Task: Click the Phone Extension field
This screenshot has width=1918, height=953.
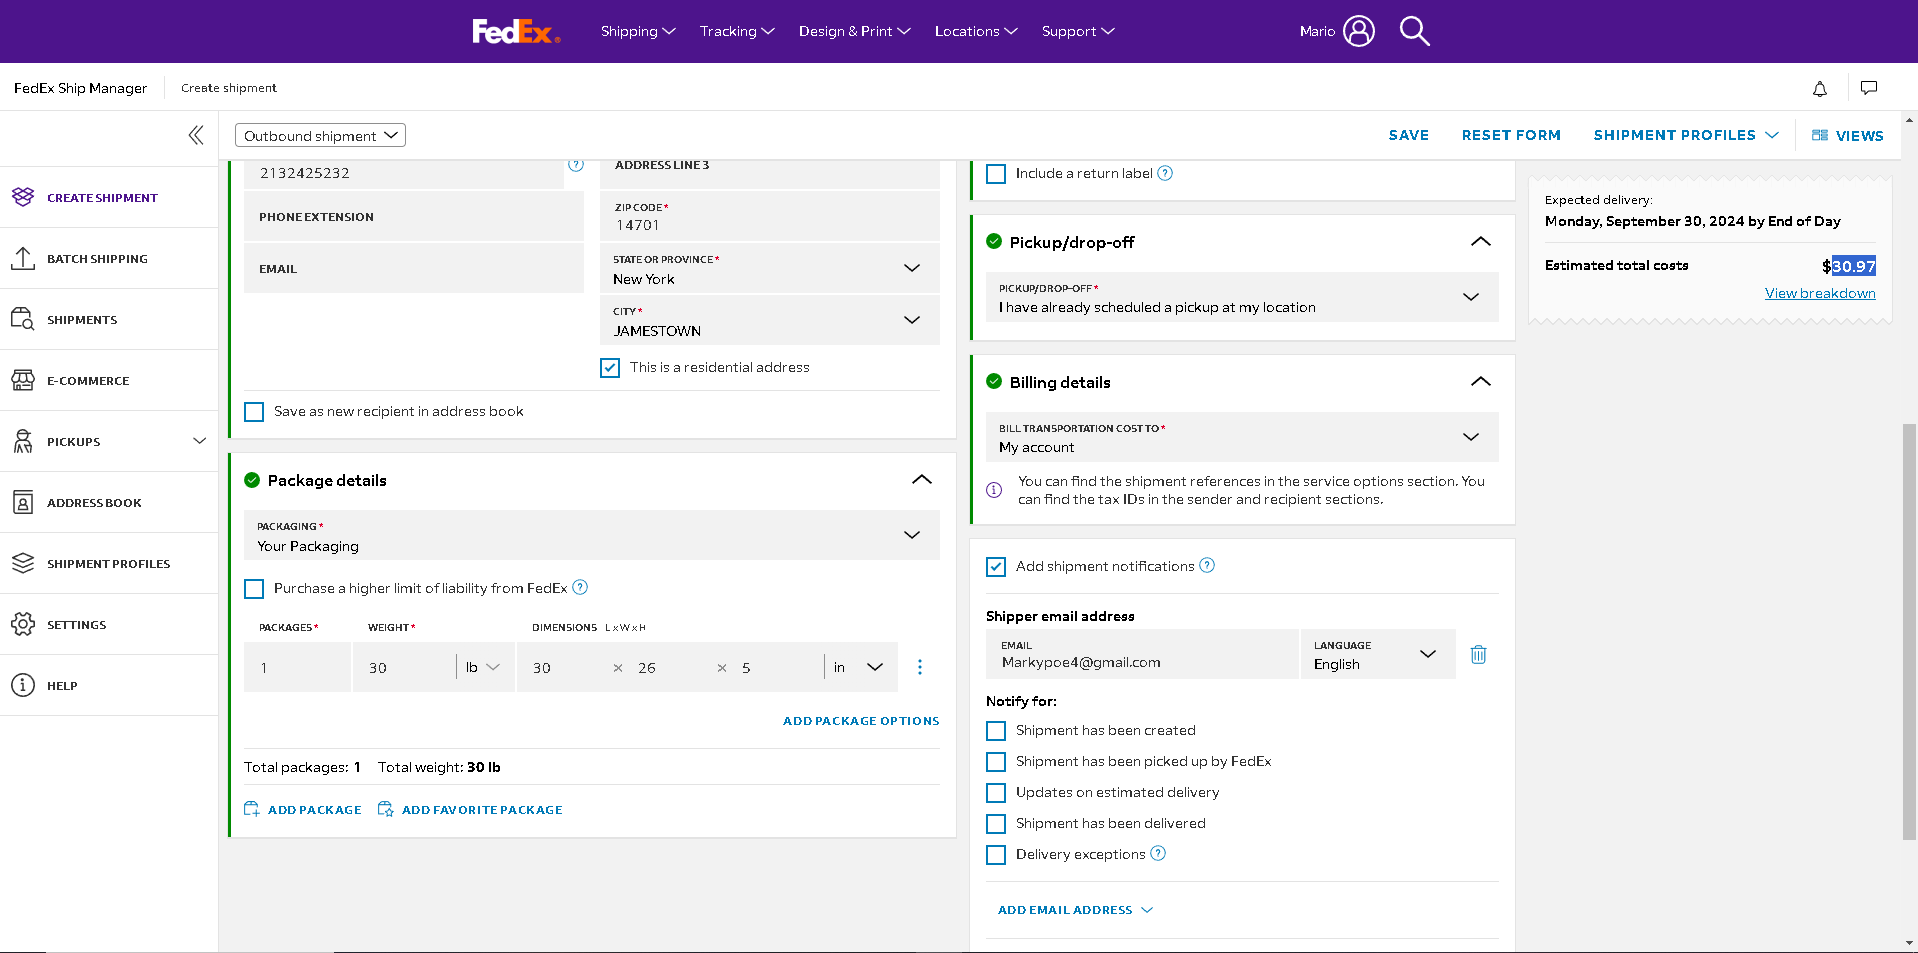Action: click(x=414, y=216)
